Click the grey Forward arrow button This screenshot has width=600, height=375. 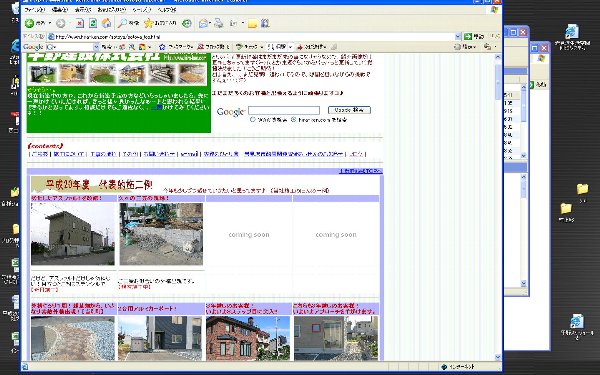click(60, 24)
